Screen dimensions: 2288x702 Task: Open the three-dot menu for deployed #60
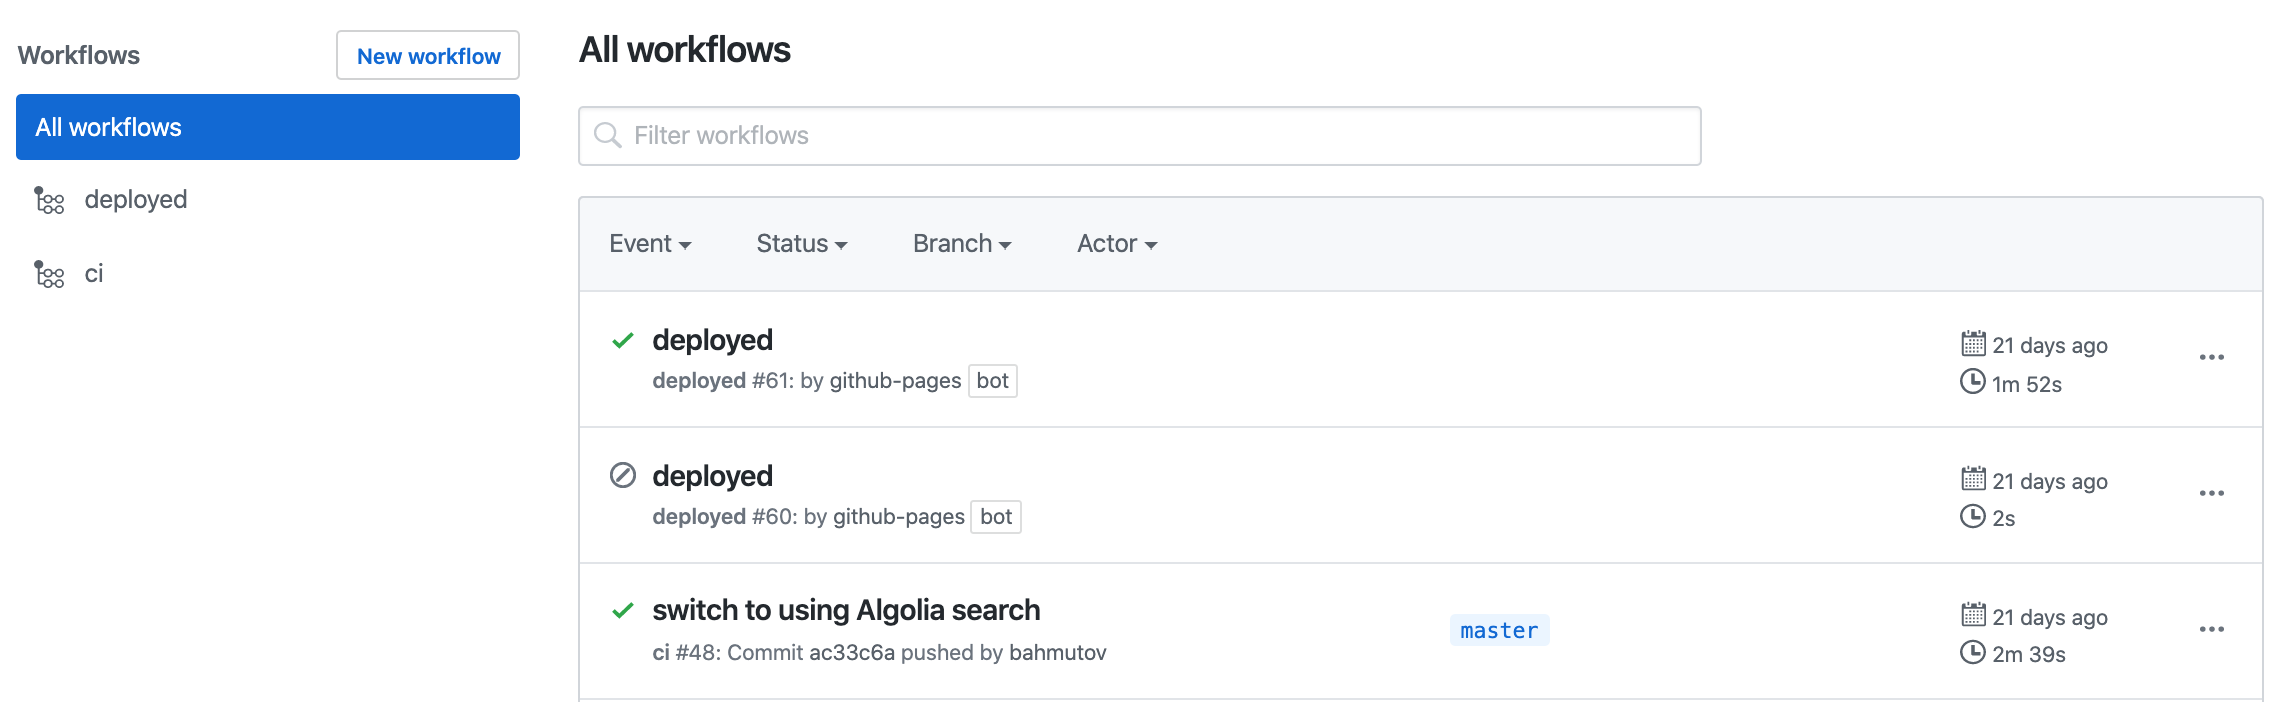point(2212,493)
